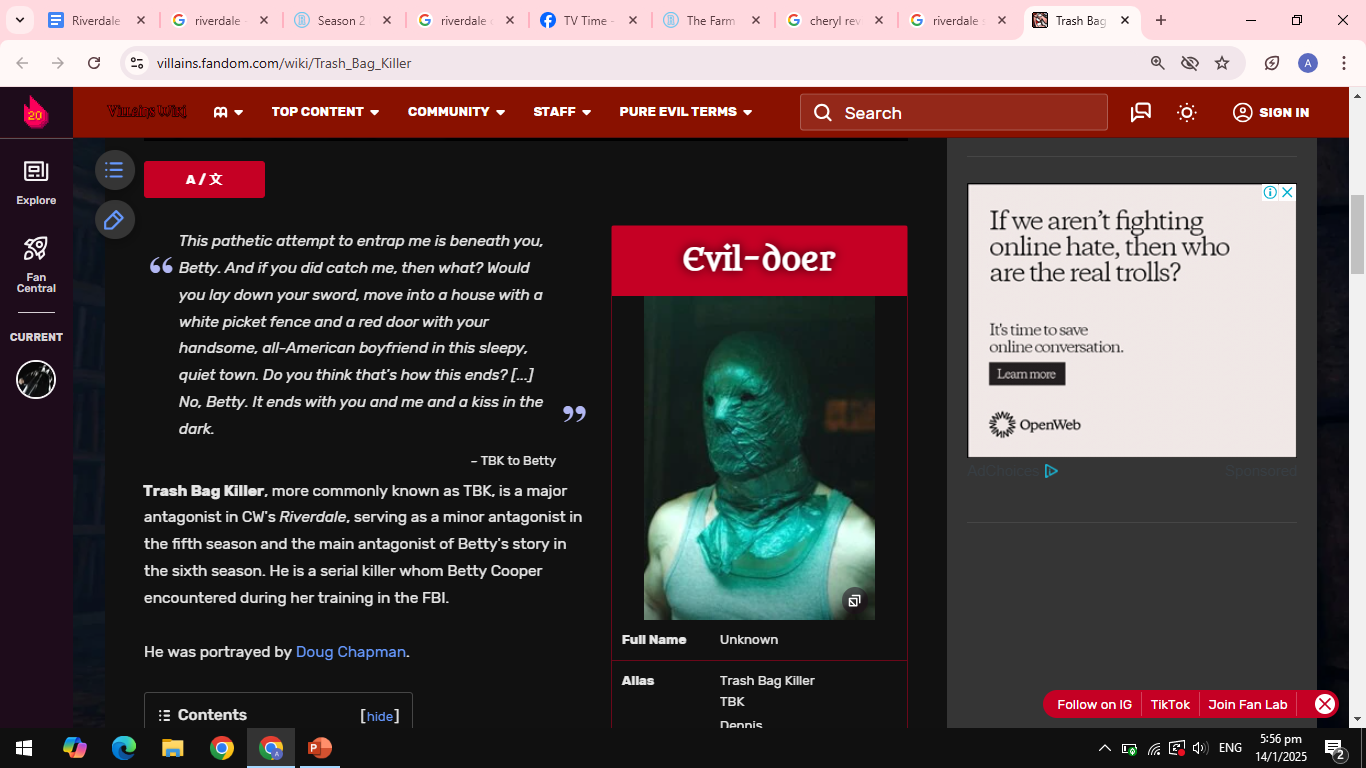Close the Trash Bag tab

(x=1125, y=20)
